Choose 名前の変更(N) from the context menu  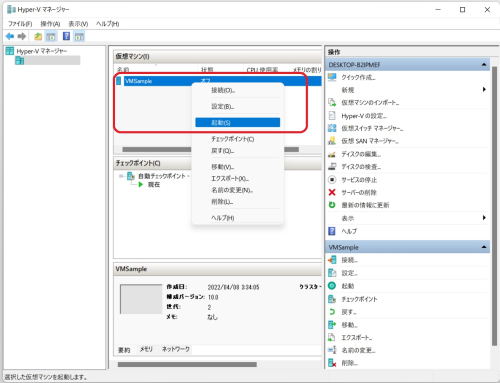point(238,190)
